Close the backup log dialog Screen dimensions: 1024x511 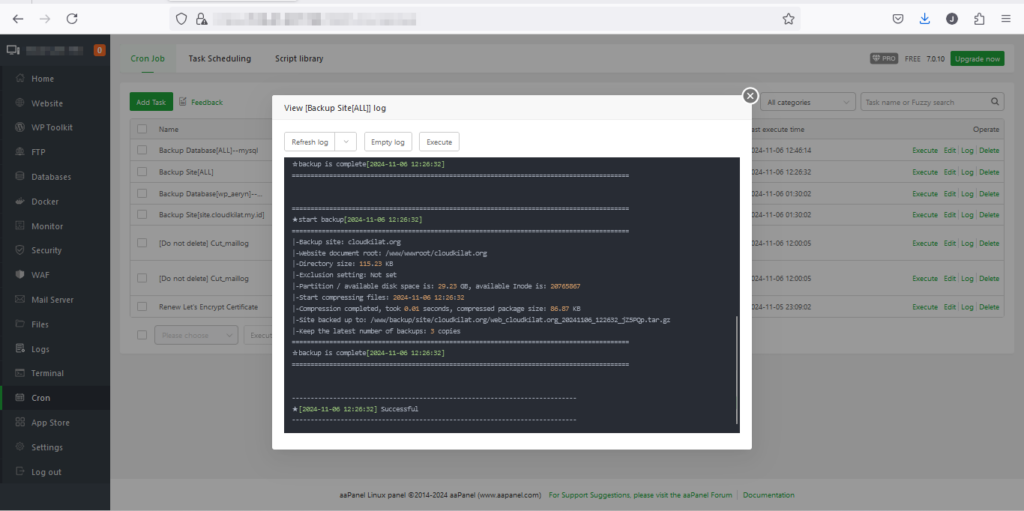pos(750,95)
